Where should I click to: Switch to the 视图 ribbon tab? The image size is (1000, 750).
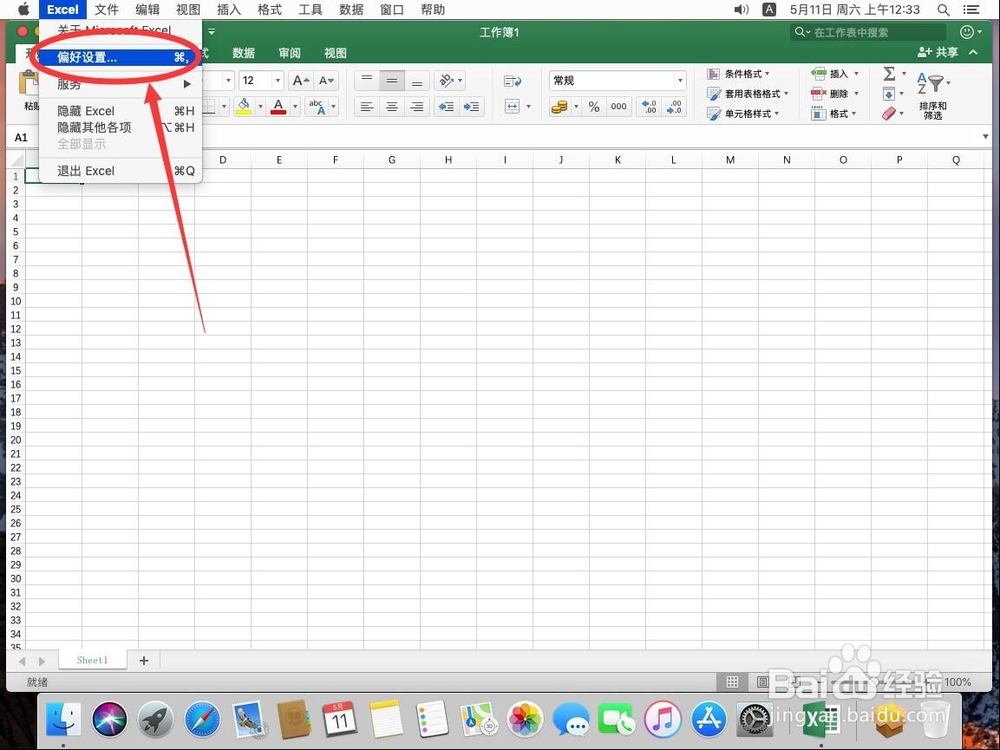pos(335,53)
